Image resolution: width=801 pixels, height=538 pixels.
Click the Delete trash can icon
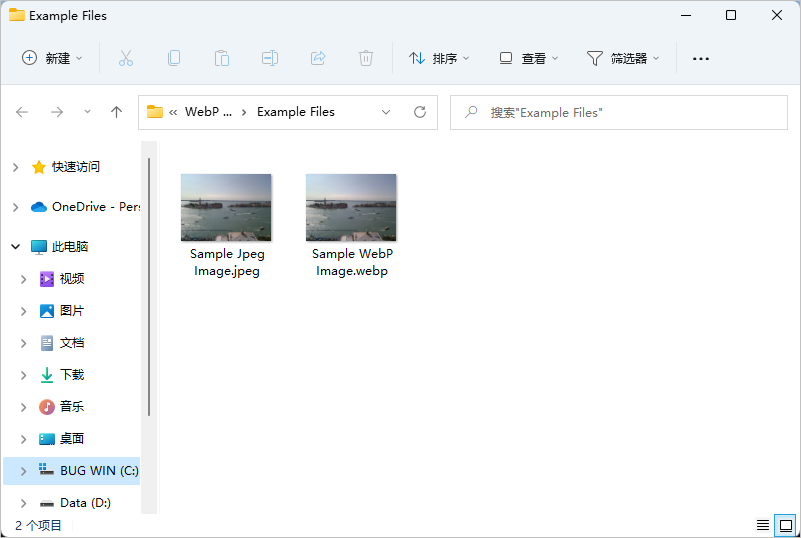366,58
